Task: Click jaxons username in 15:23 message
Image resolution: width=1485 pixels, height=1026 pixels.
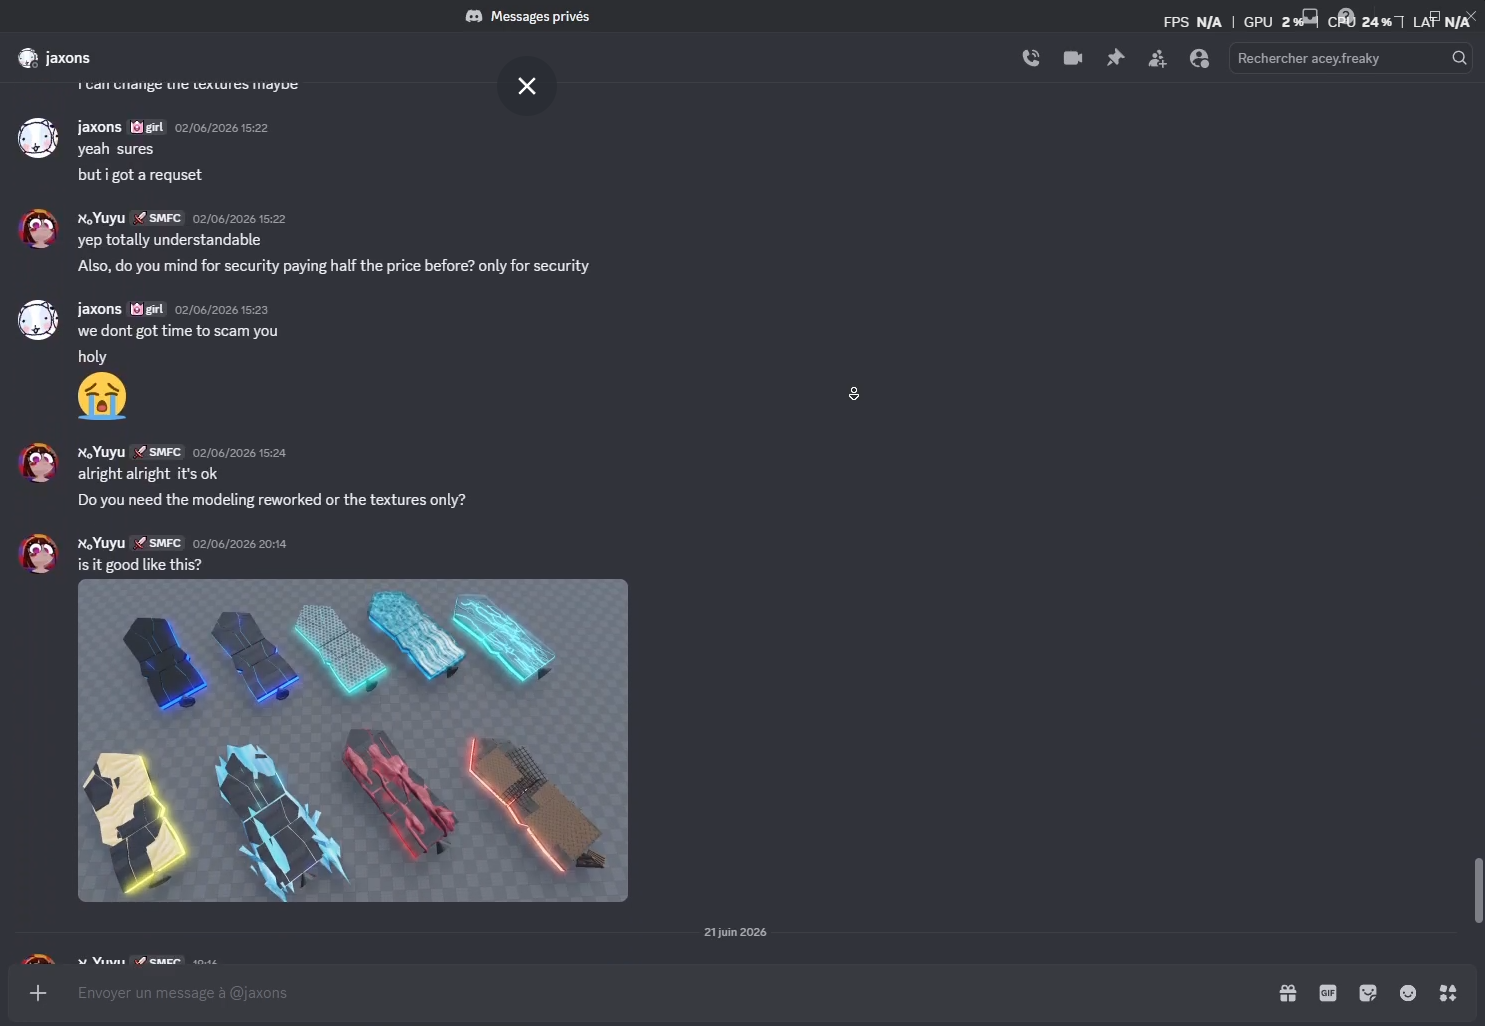Action: pyautogui.click(x=100, y=309)
